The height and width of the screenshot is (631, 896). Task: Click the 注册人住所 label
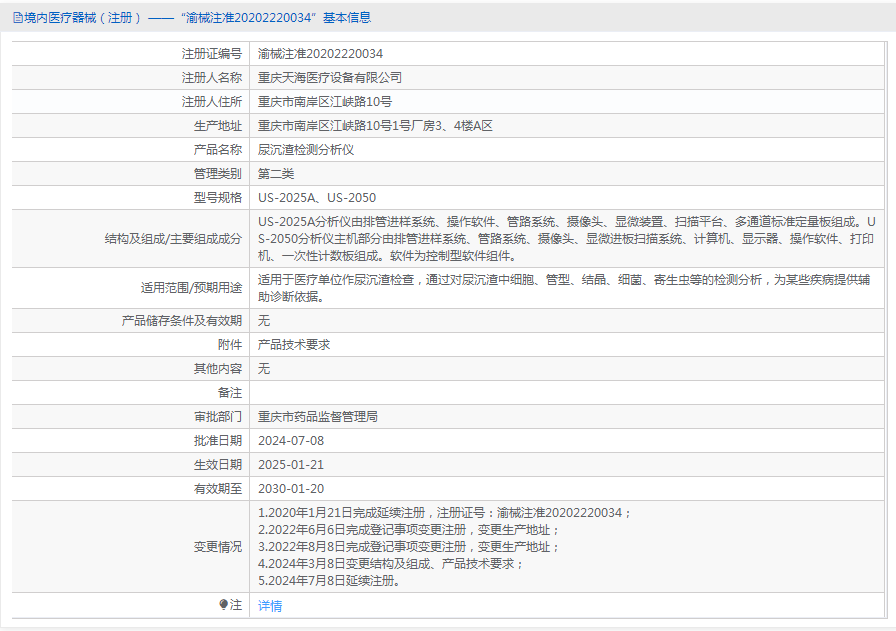click(211, 102)
